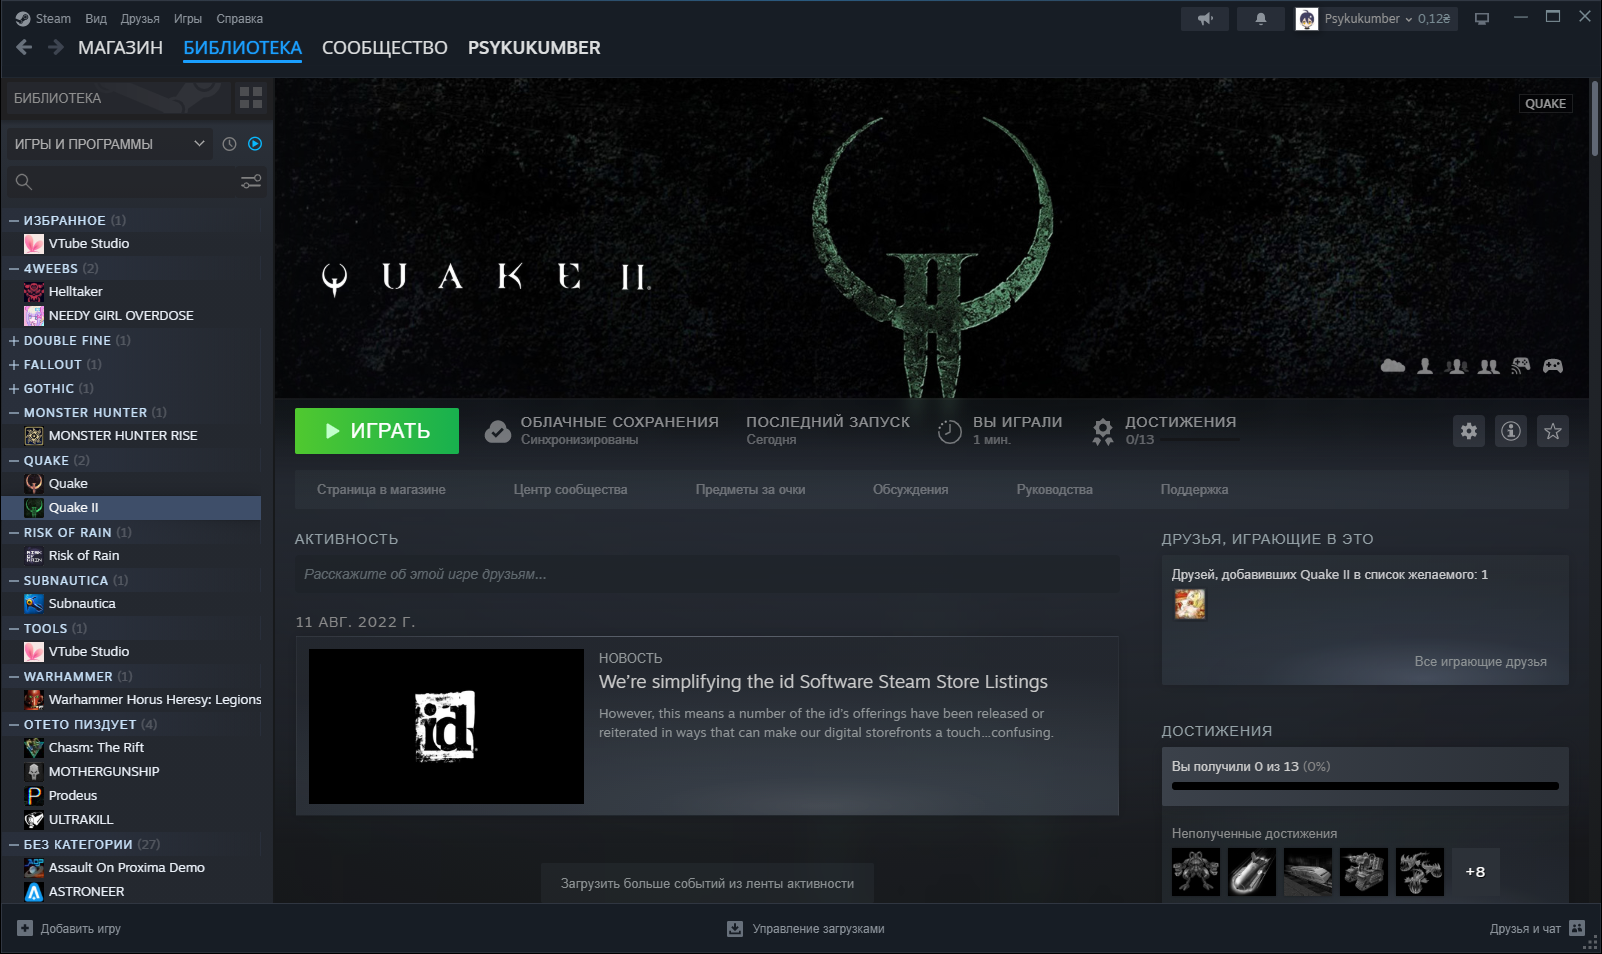Open the notifications bell
Screen dimensions: 1602x954
pos(1260,19)
